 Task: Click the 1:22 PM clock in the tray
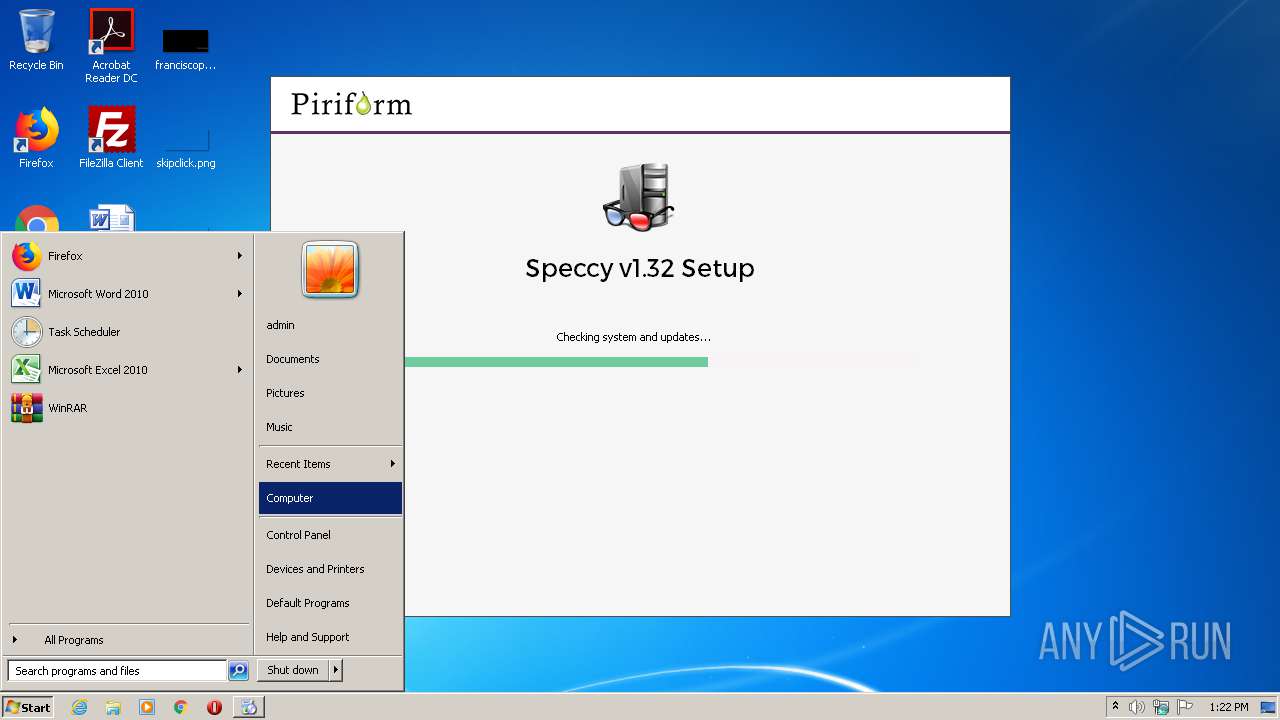click(1229, 707)
